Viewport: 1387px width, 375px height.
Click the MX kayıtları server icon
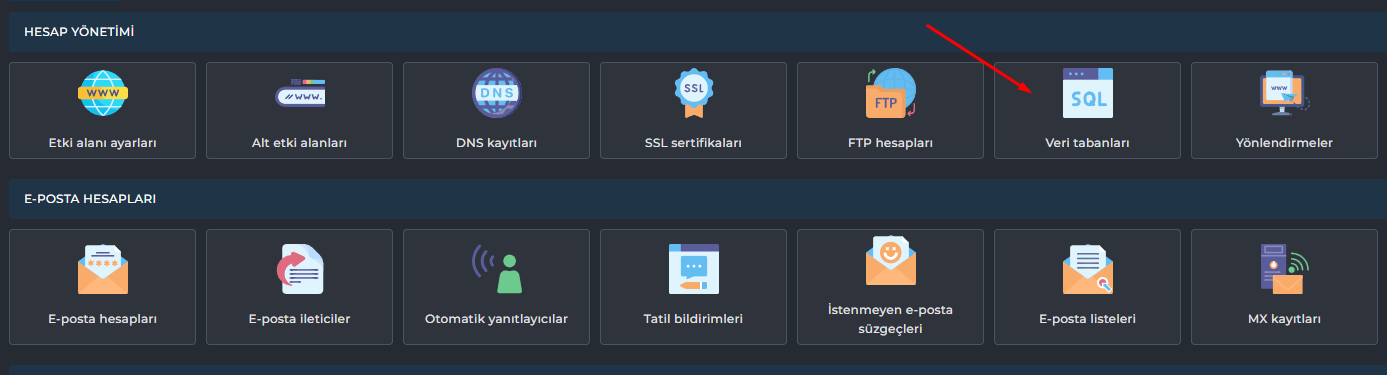[1285, 269]
